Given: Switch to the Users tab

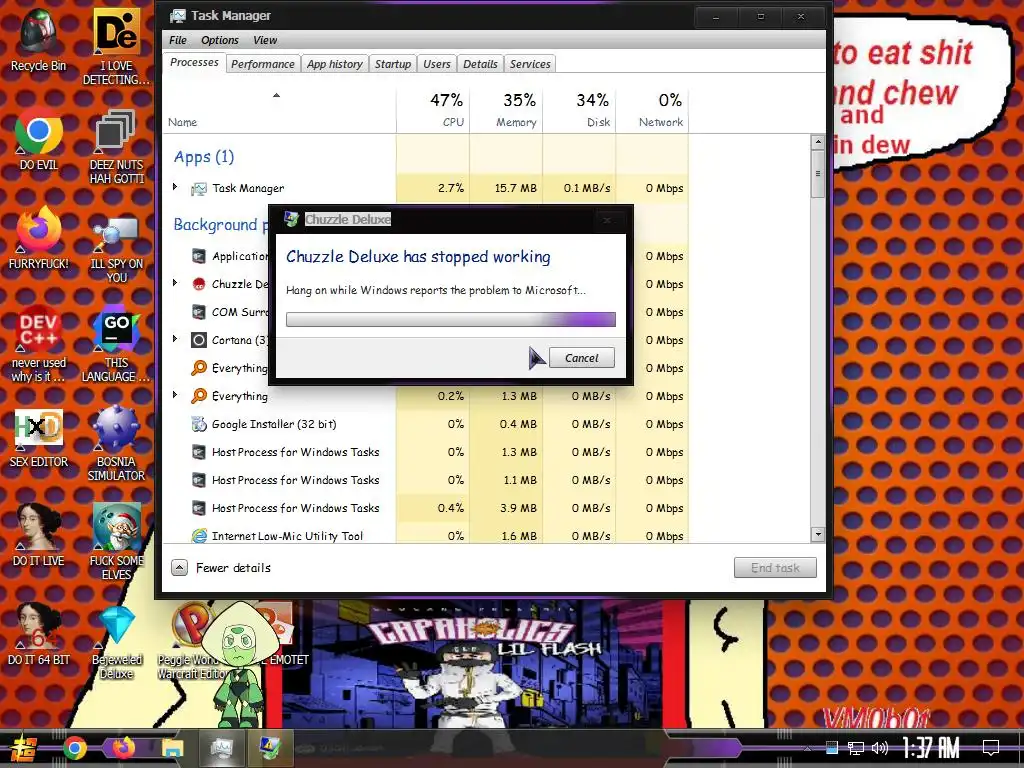Looking at the screenshot, I should point(436,64).
